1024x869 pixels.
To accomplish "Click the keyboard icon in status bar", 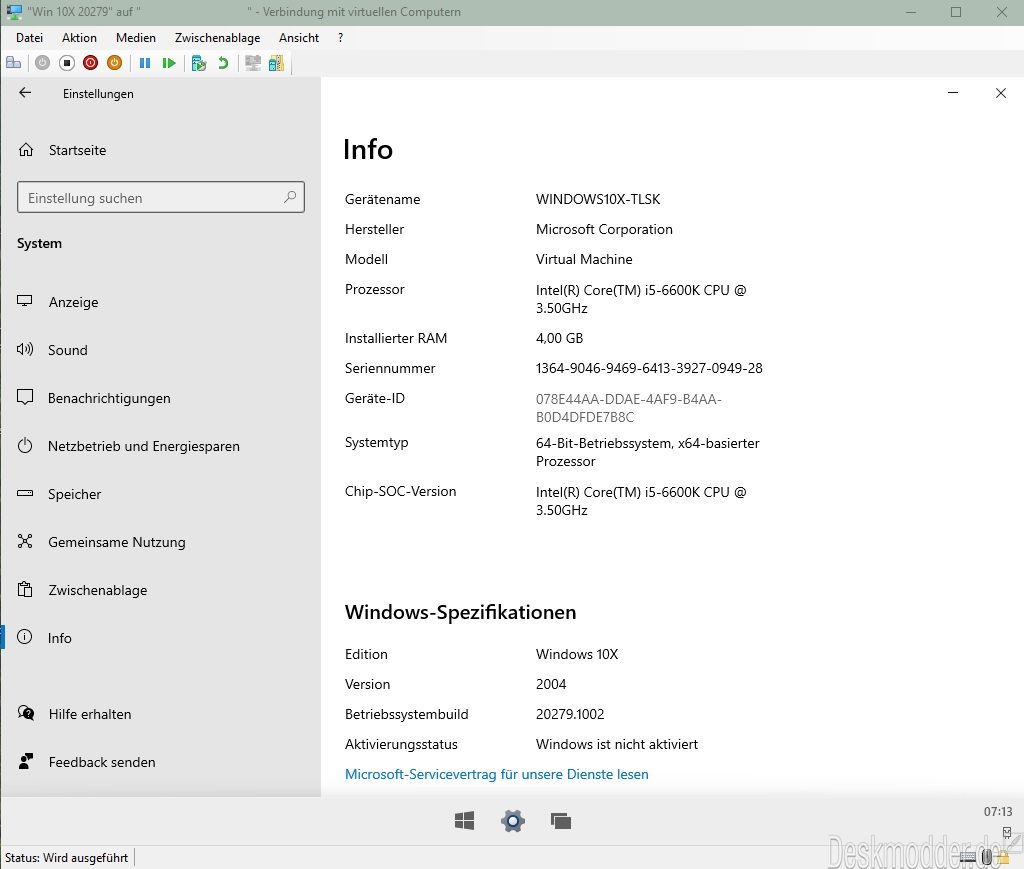I will click(x=968, y=857).
